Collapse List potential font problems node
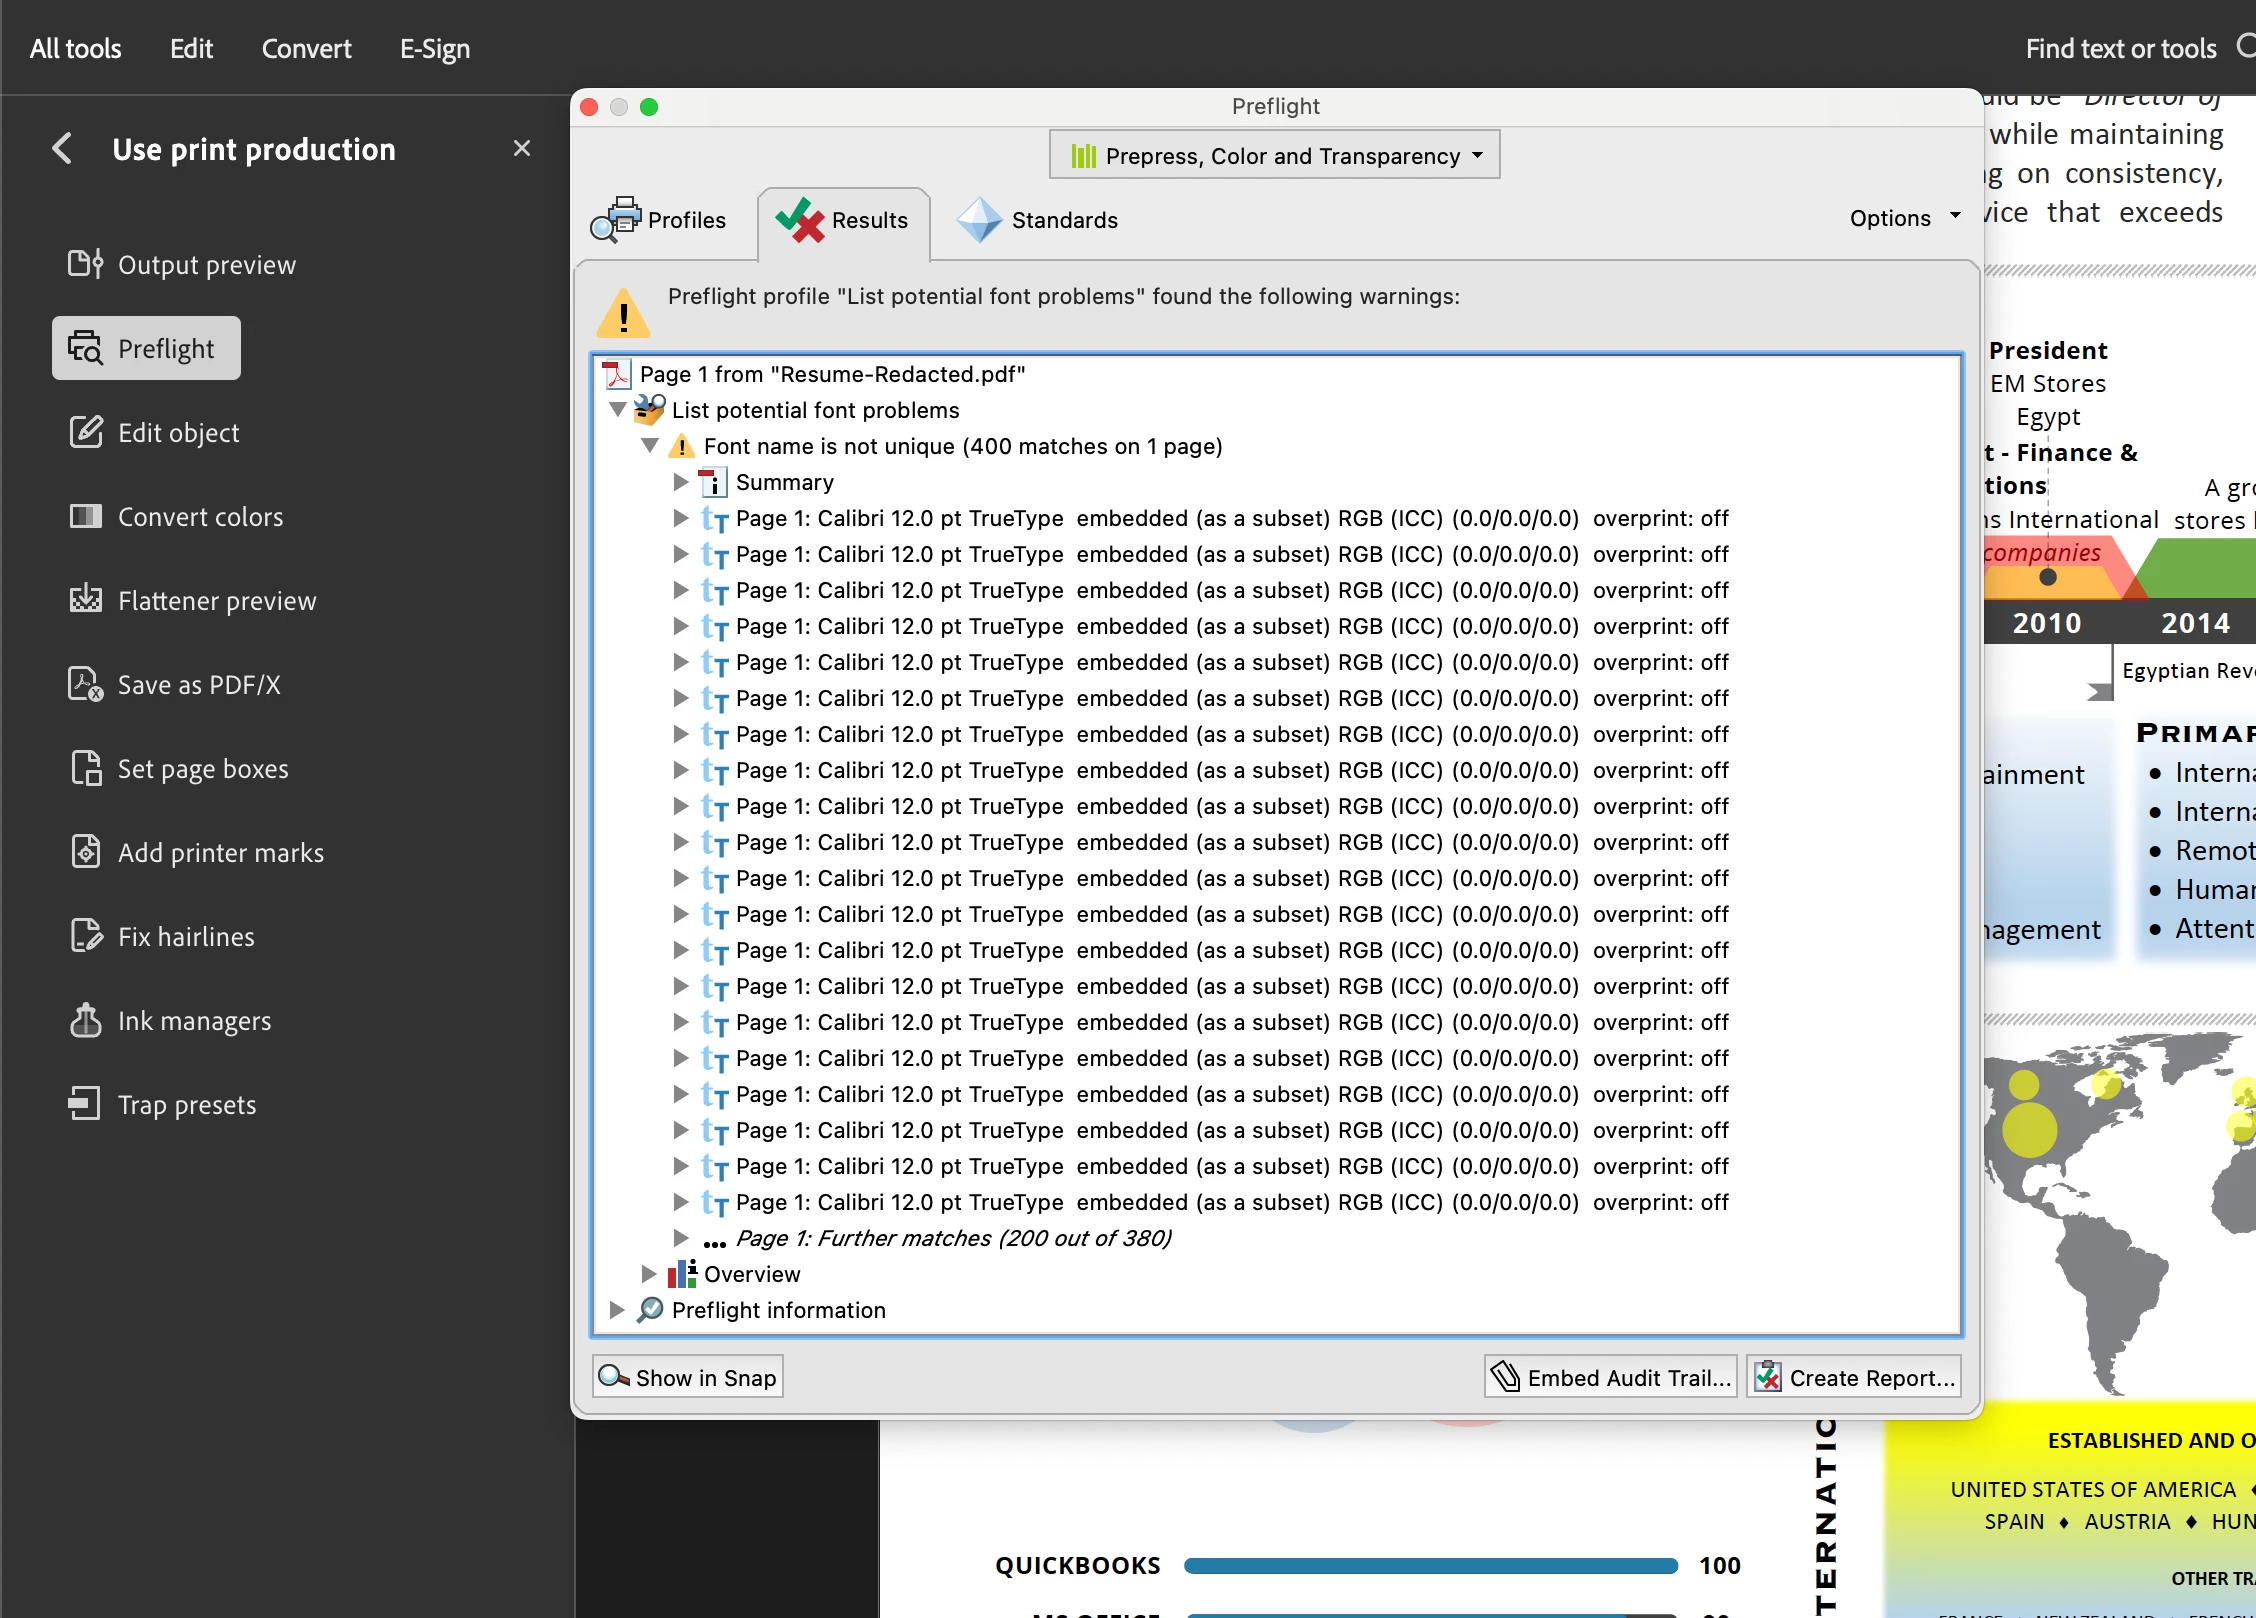This screenshot has height=1618, width=2256. pos(618,410)
